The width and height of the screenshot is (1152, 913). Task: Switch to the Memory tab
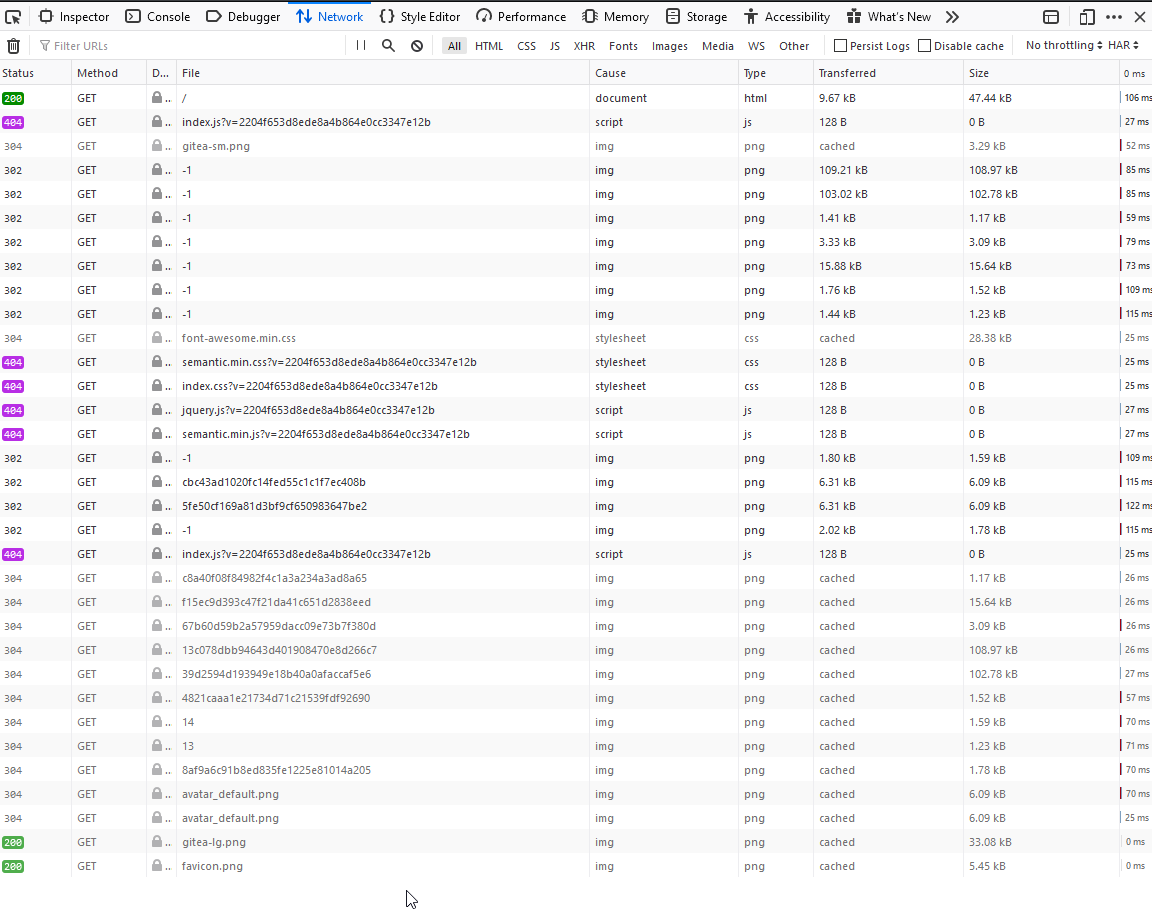pyautogui.click(x=616, y=16)
